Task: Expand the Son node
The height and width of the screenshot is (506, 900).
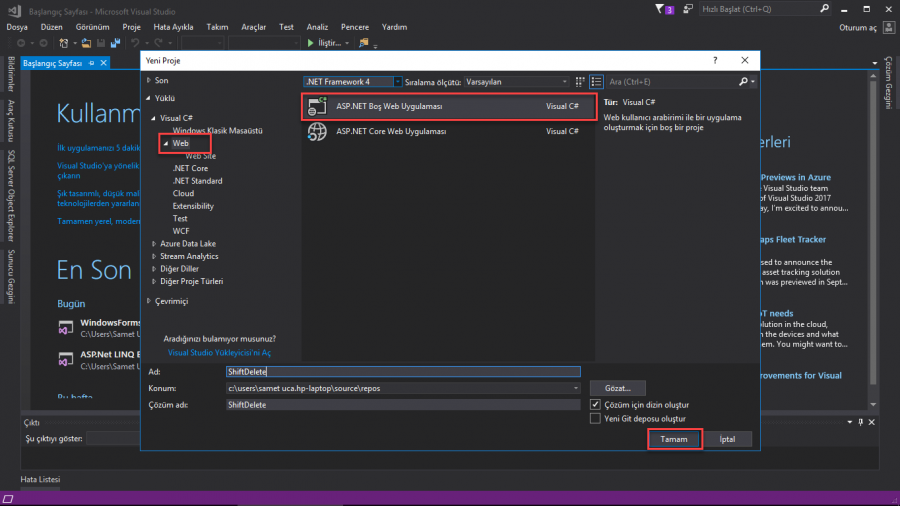Action: click(x=149, y=81)
